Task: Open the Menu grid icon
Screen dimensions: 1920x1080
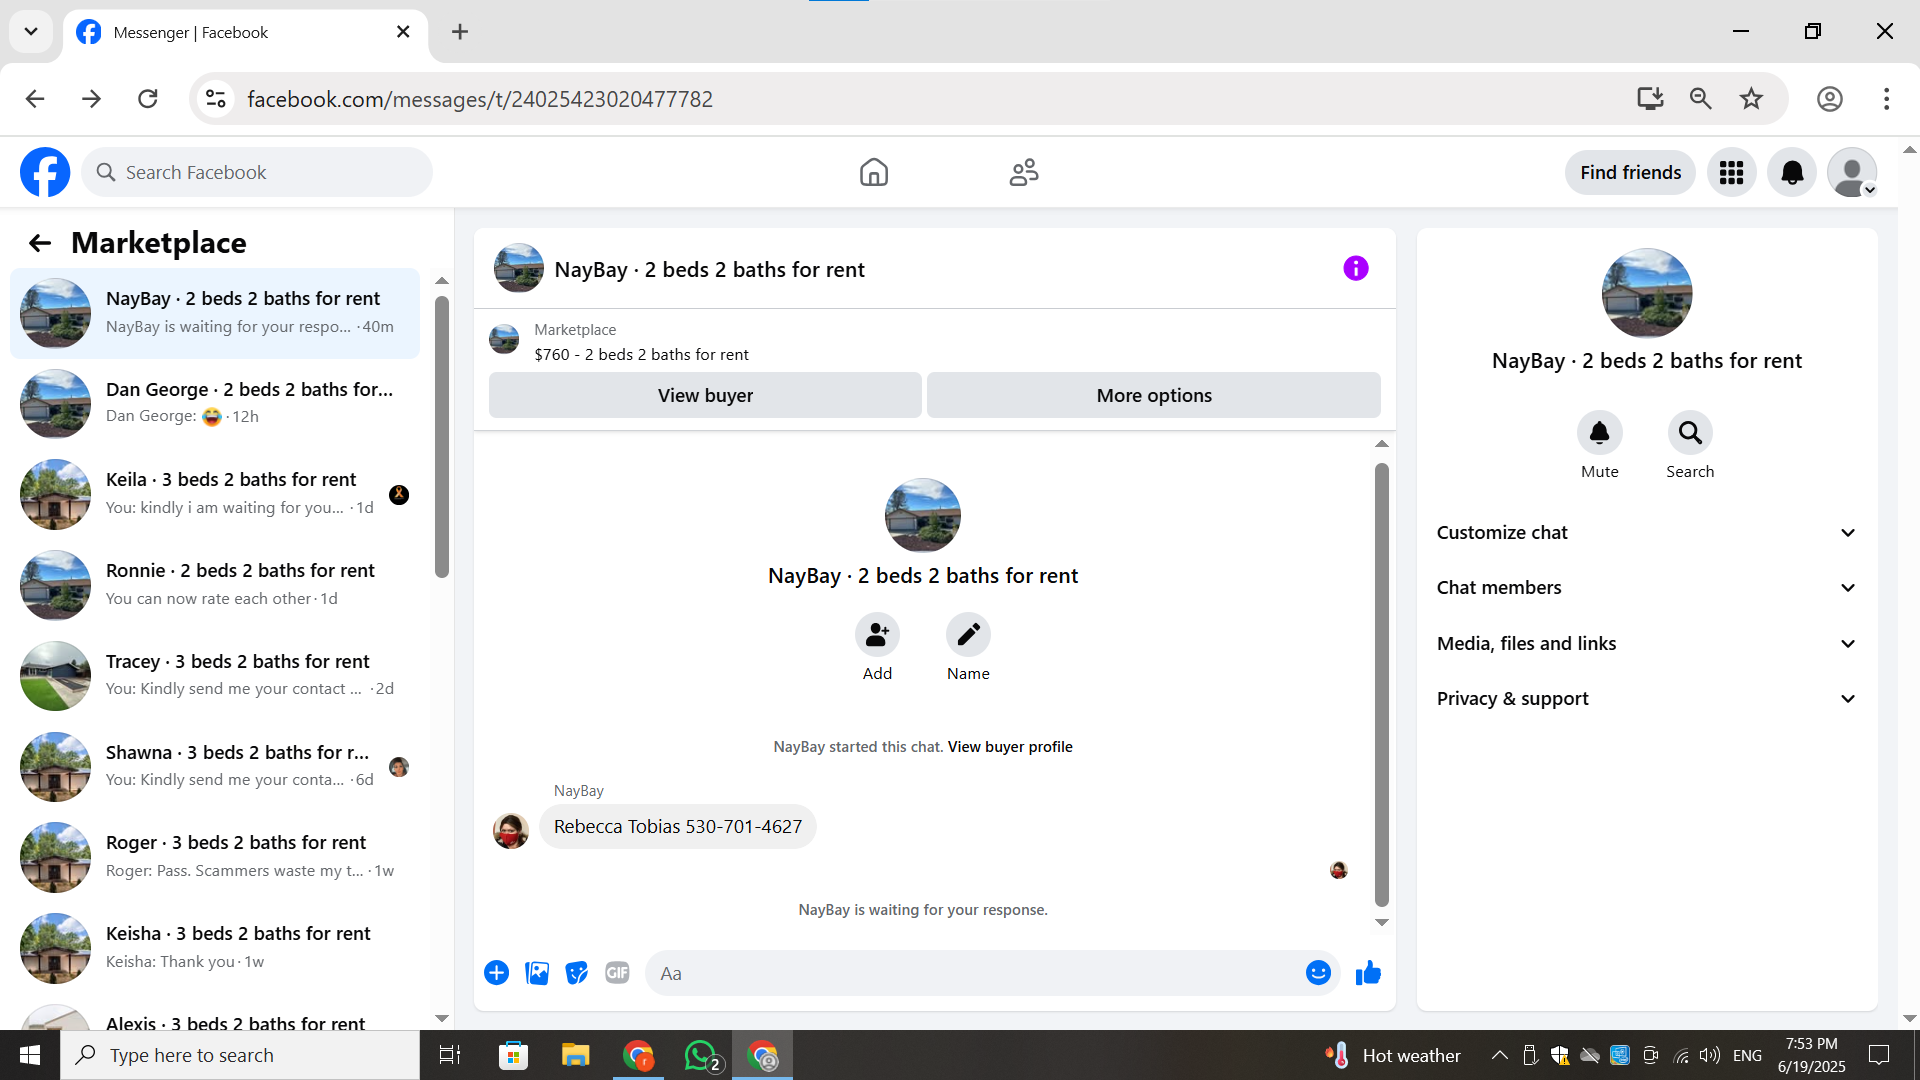Action: point(1731,173)
